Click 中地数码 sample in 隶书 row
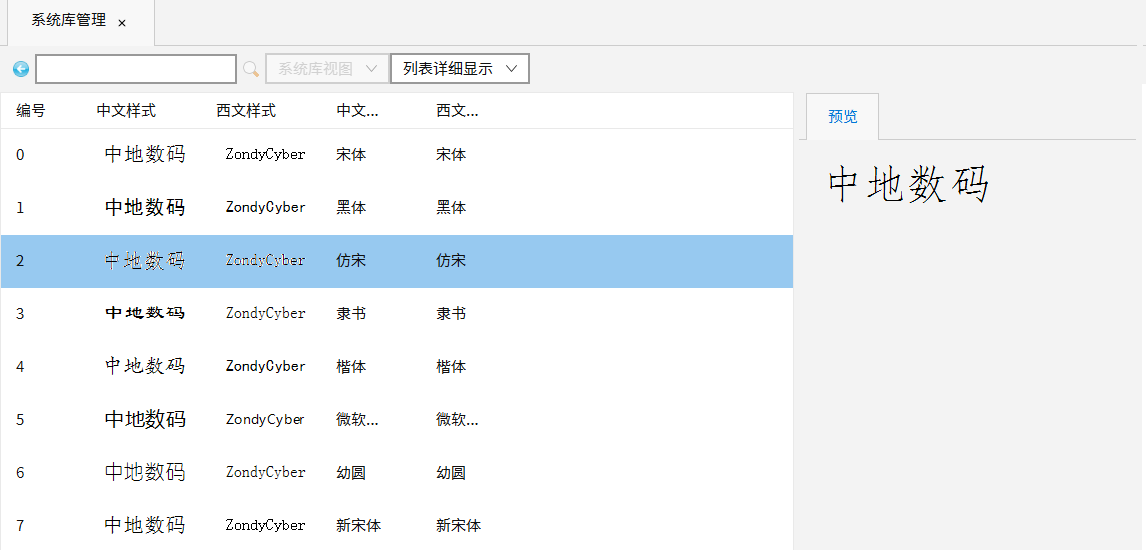1146x550 pixels. (145, 313)
